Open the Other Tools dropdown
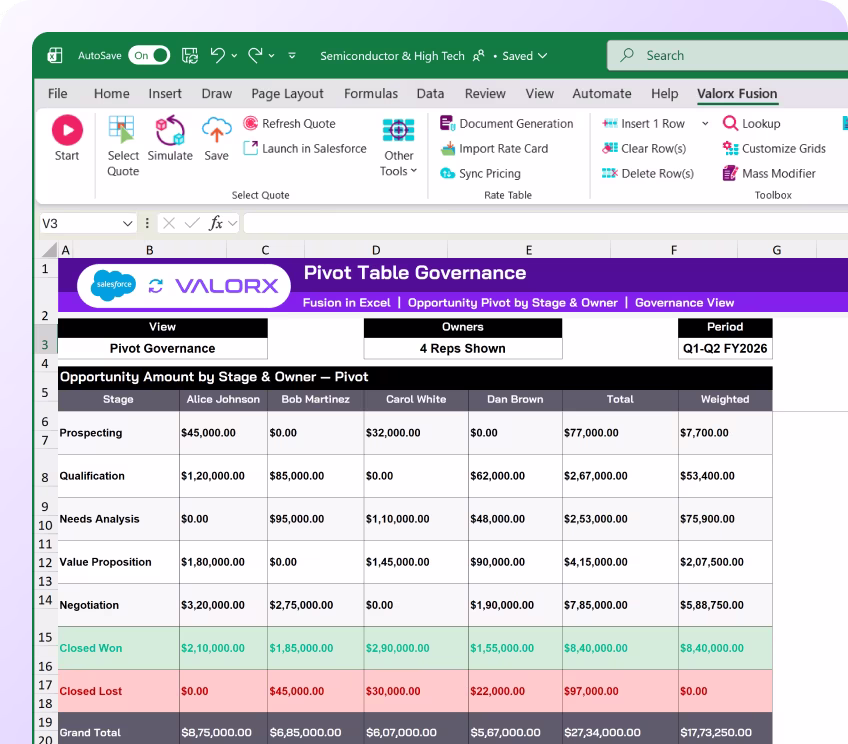The width and height of the screenshot is (848, 744). (x=399, y=146)
